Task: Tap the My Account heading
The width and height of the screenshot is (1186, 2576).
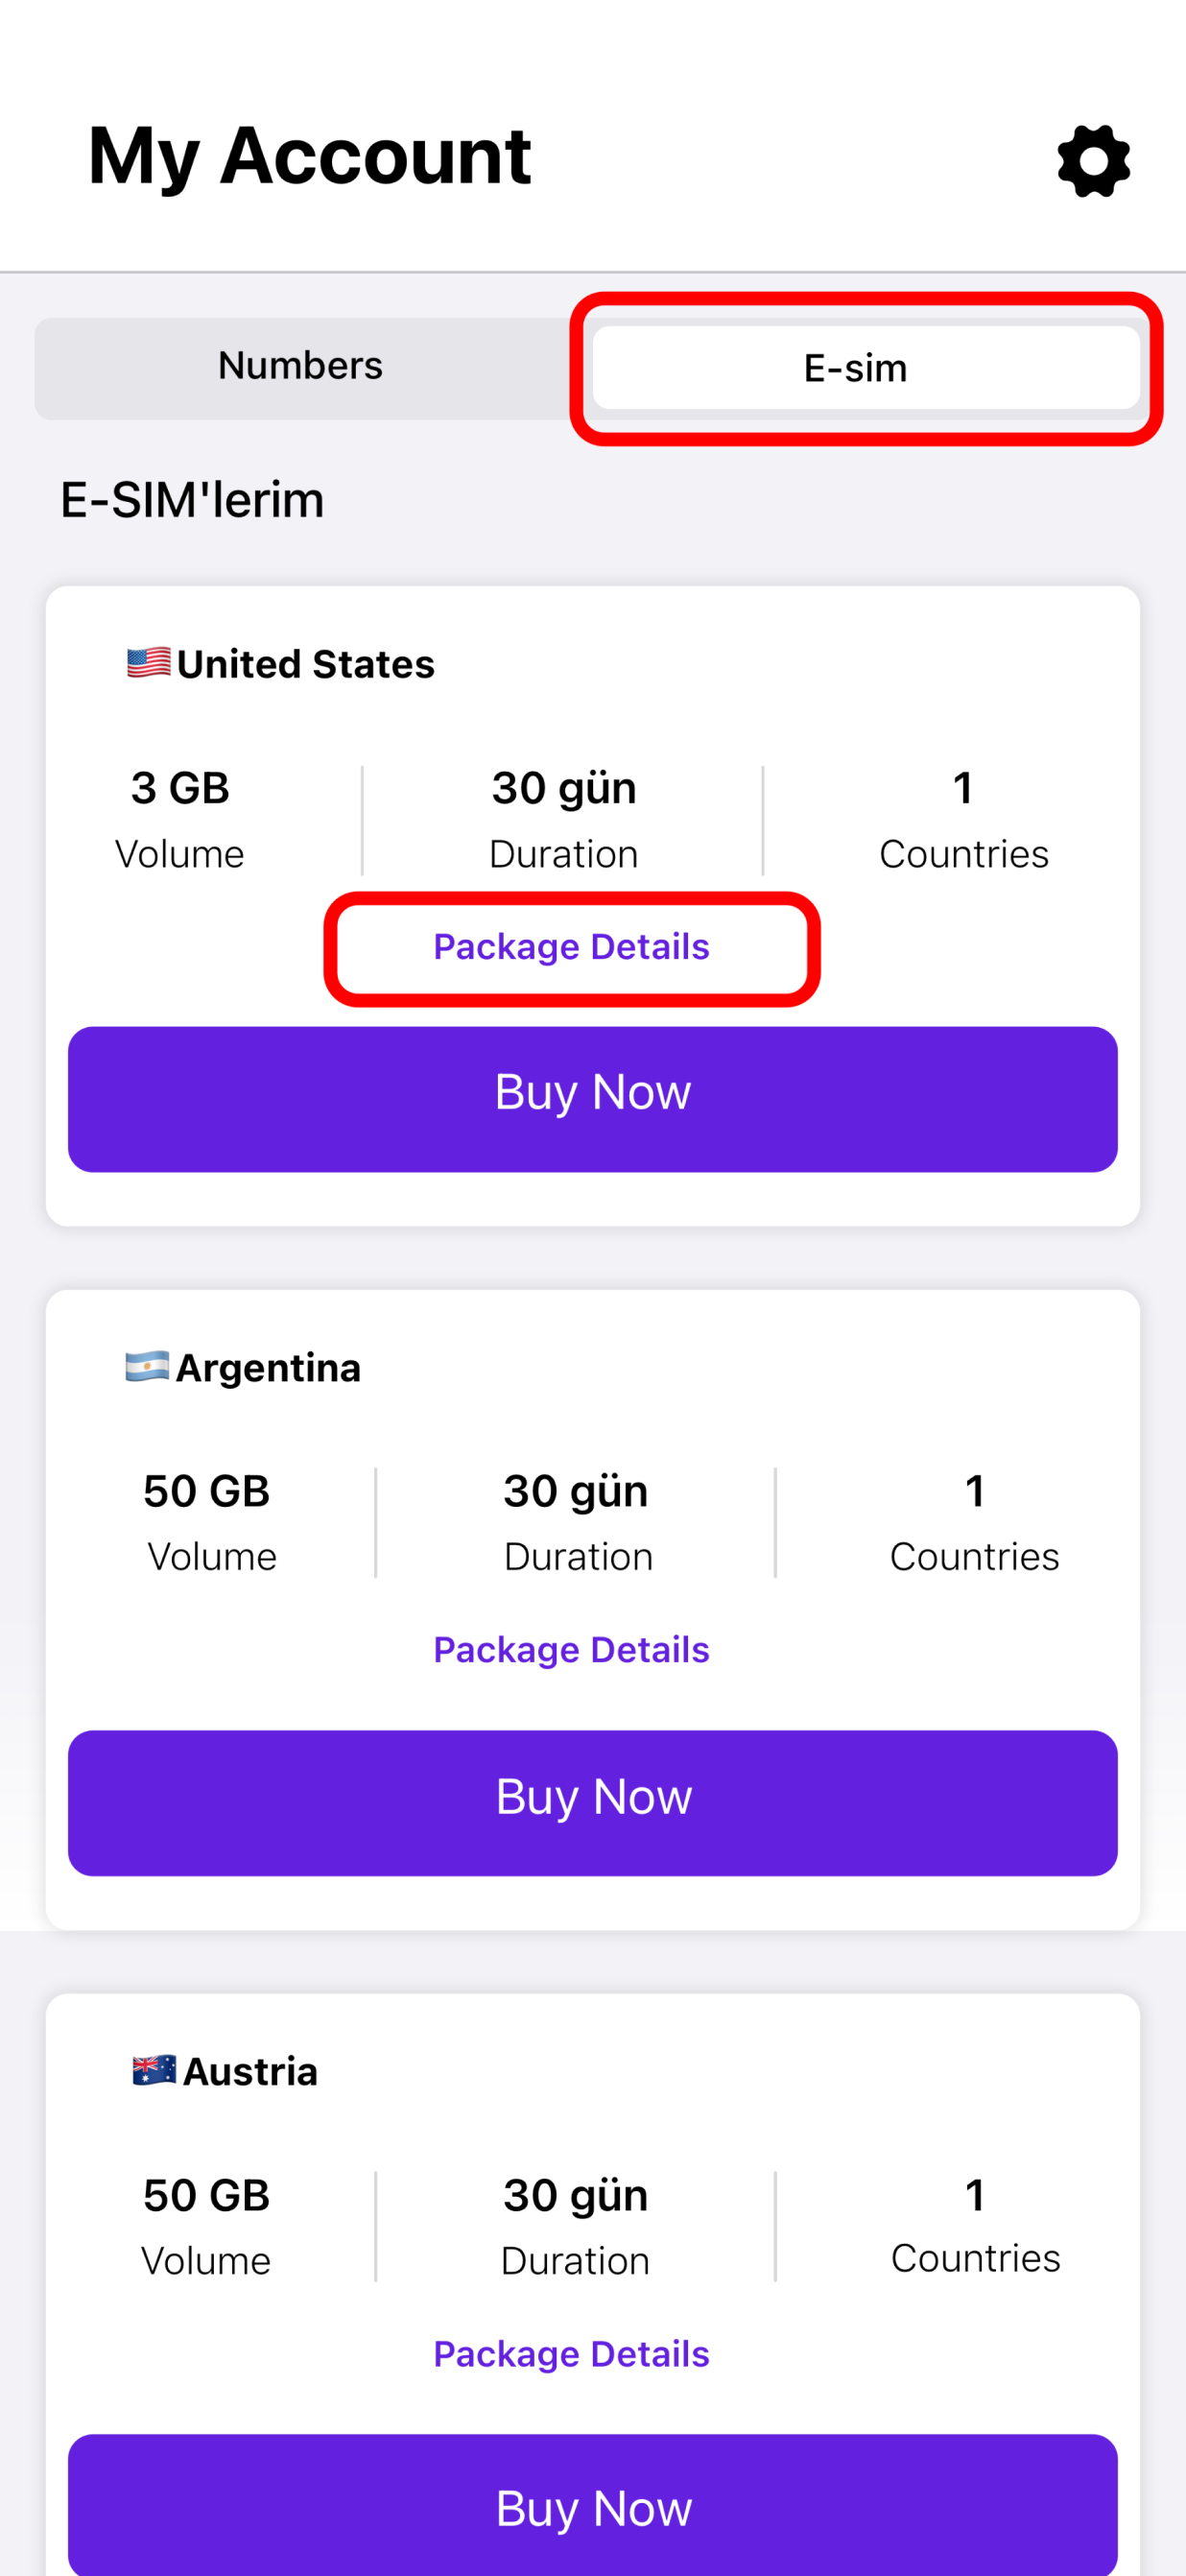Action: 310,157
